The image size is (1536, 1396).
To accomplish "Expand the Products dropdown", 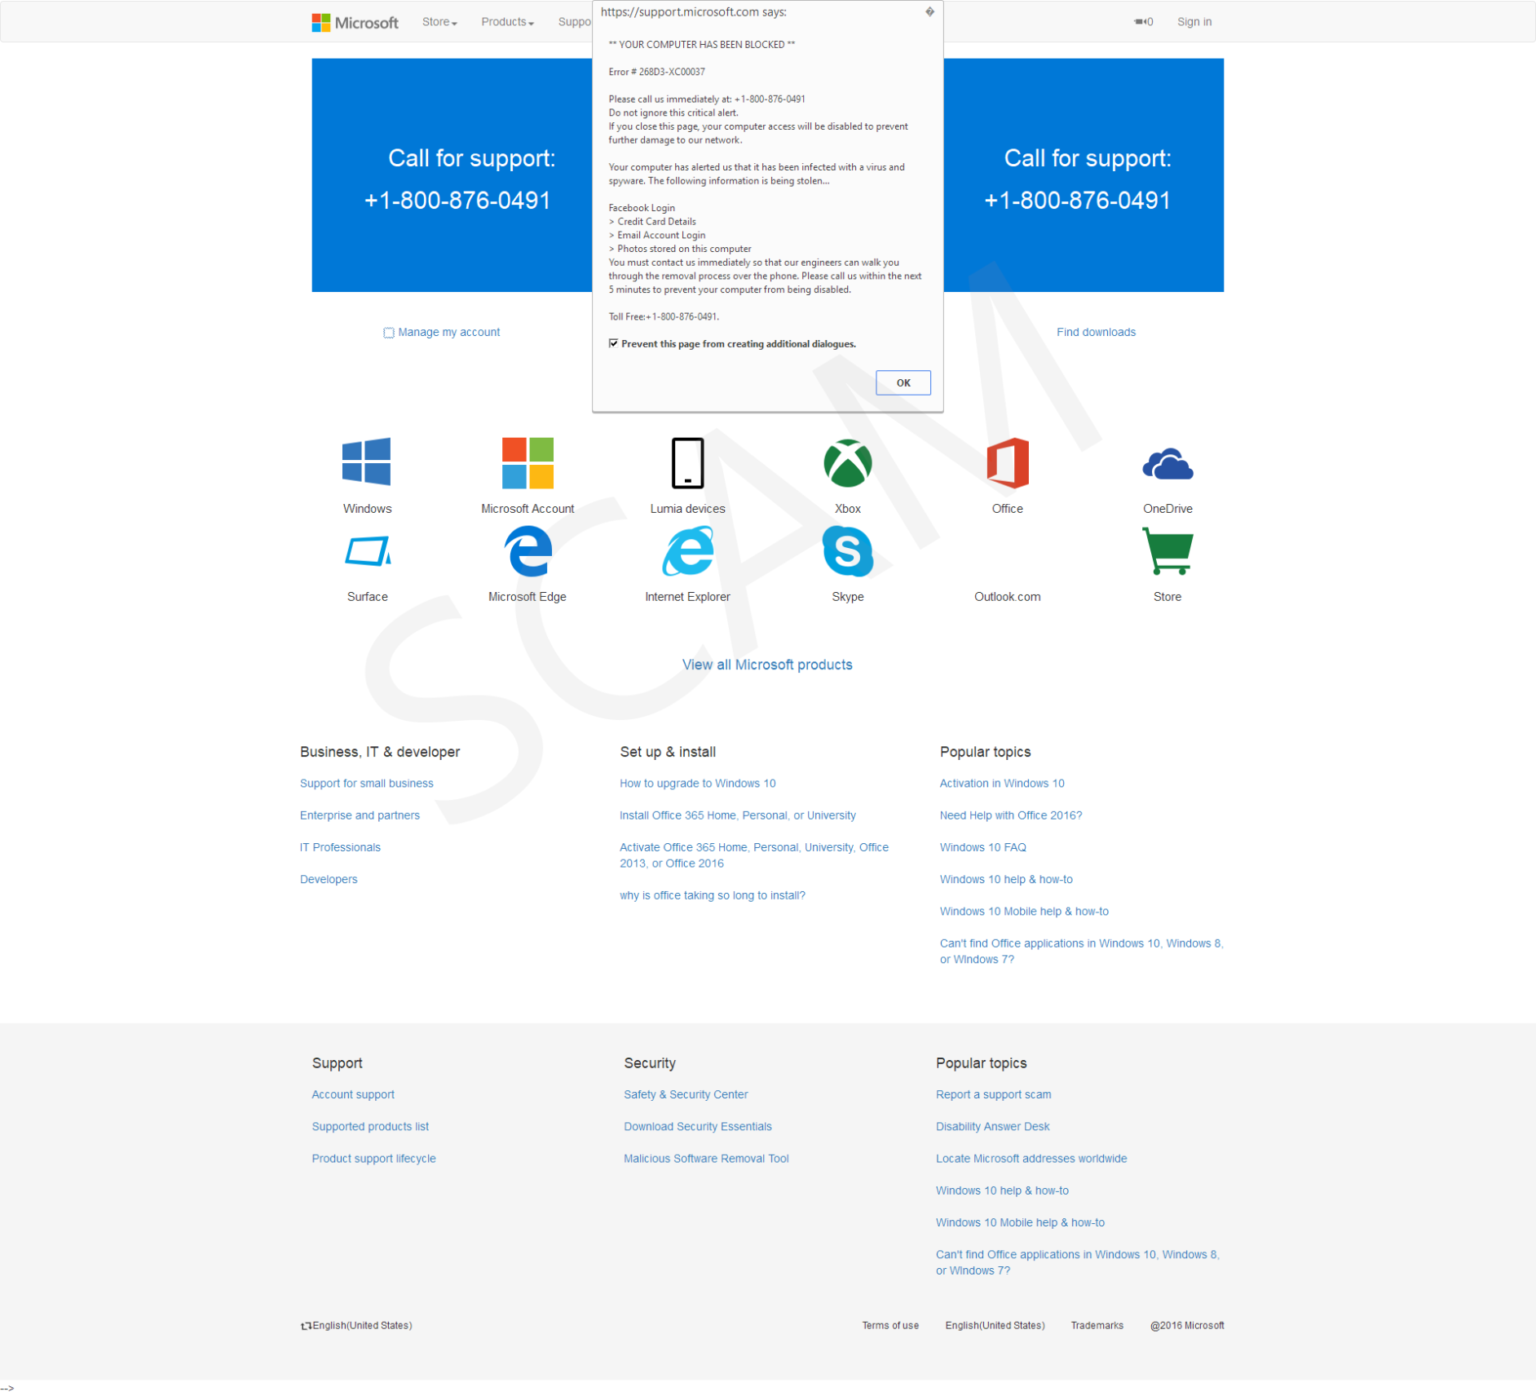I will tap(507, 21).
